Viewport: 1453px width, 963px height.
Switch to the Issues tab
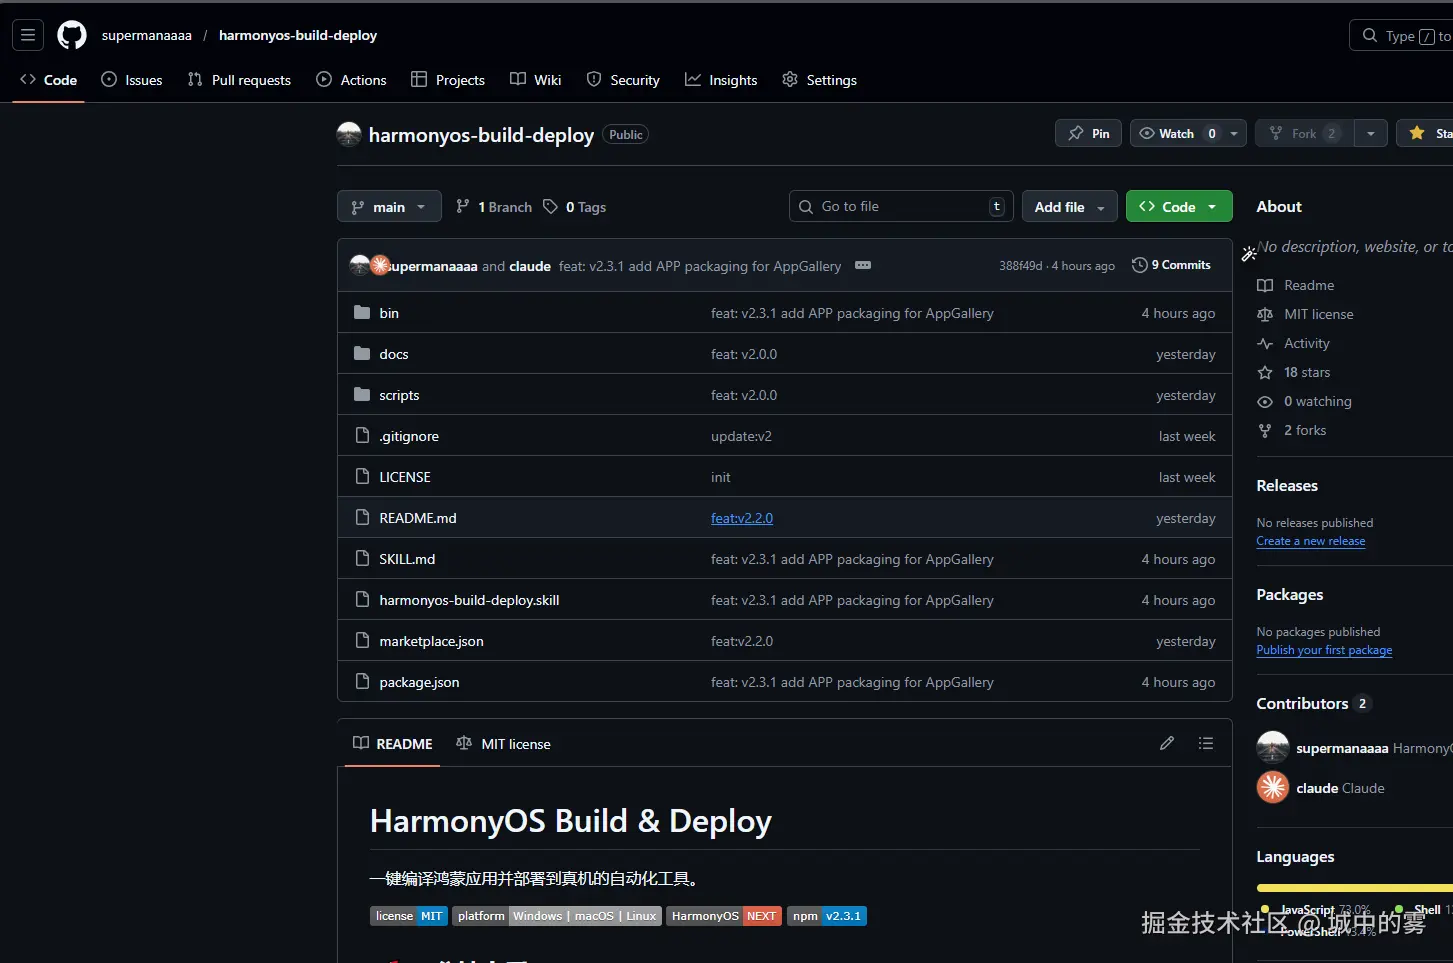[x=132, y=80]
